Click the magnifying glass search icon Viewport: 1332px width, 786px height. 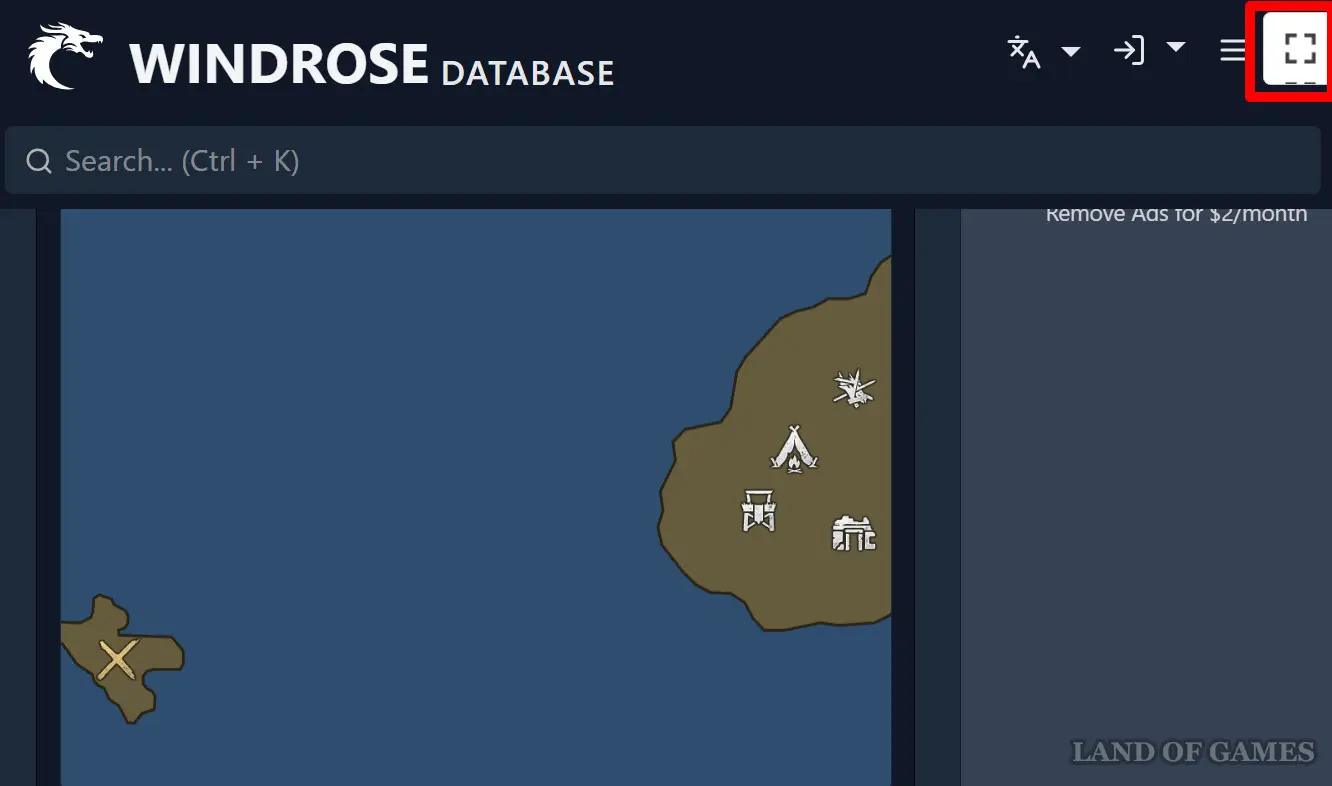[x=39, y=161]
